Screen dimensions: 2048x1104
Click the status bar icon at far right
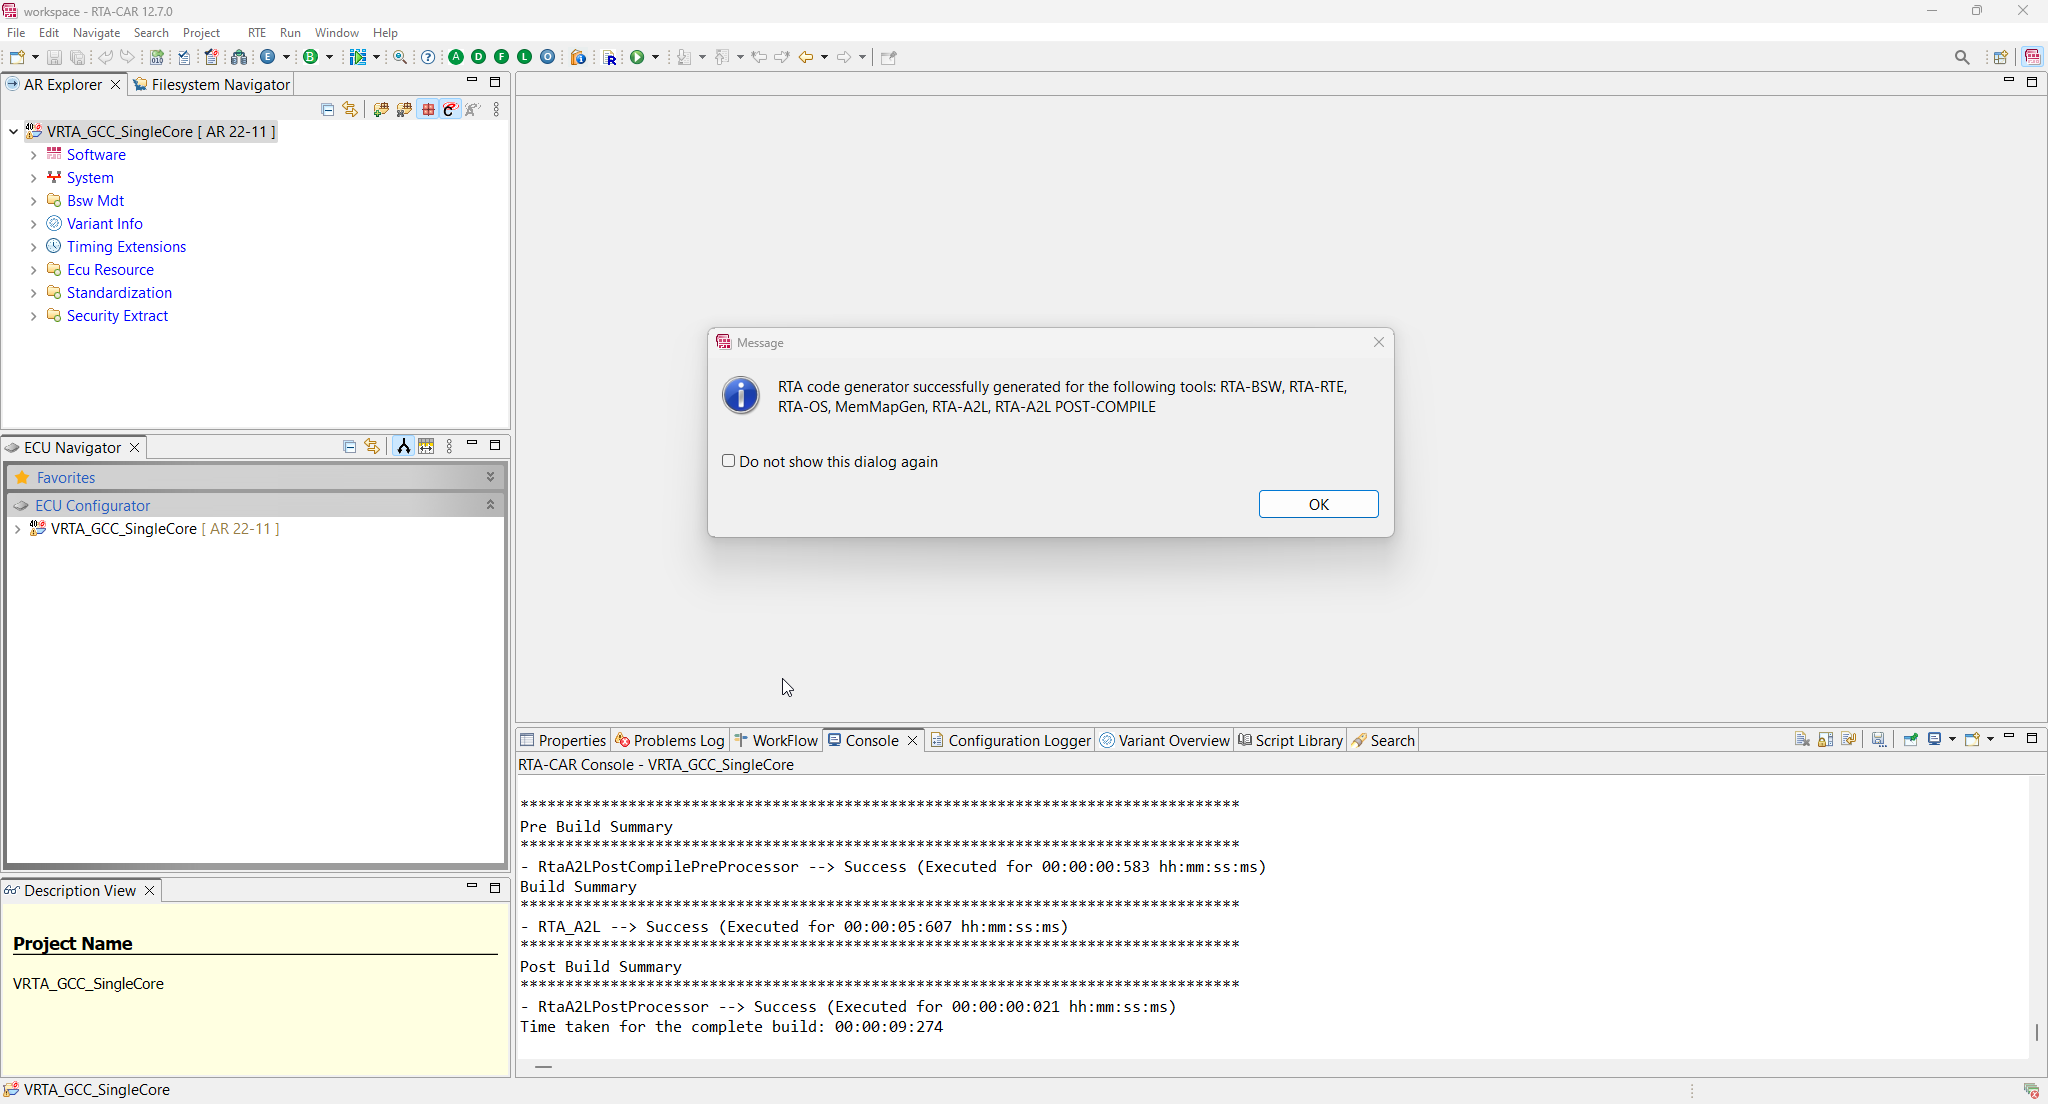[2031, 1090]
